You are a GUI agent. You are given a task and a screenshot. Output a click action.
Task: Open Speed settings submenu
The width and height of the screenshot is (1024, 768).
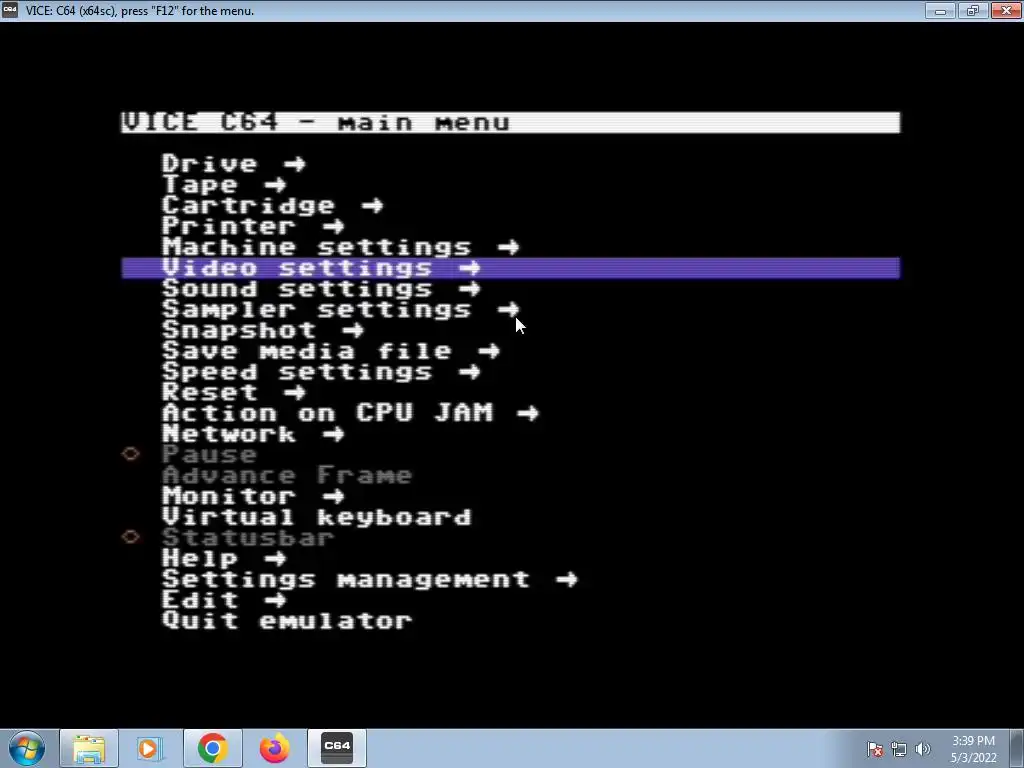pos(321,372)
